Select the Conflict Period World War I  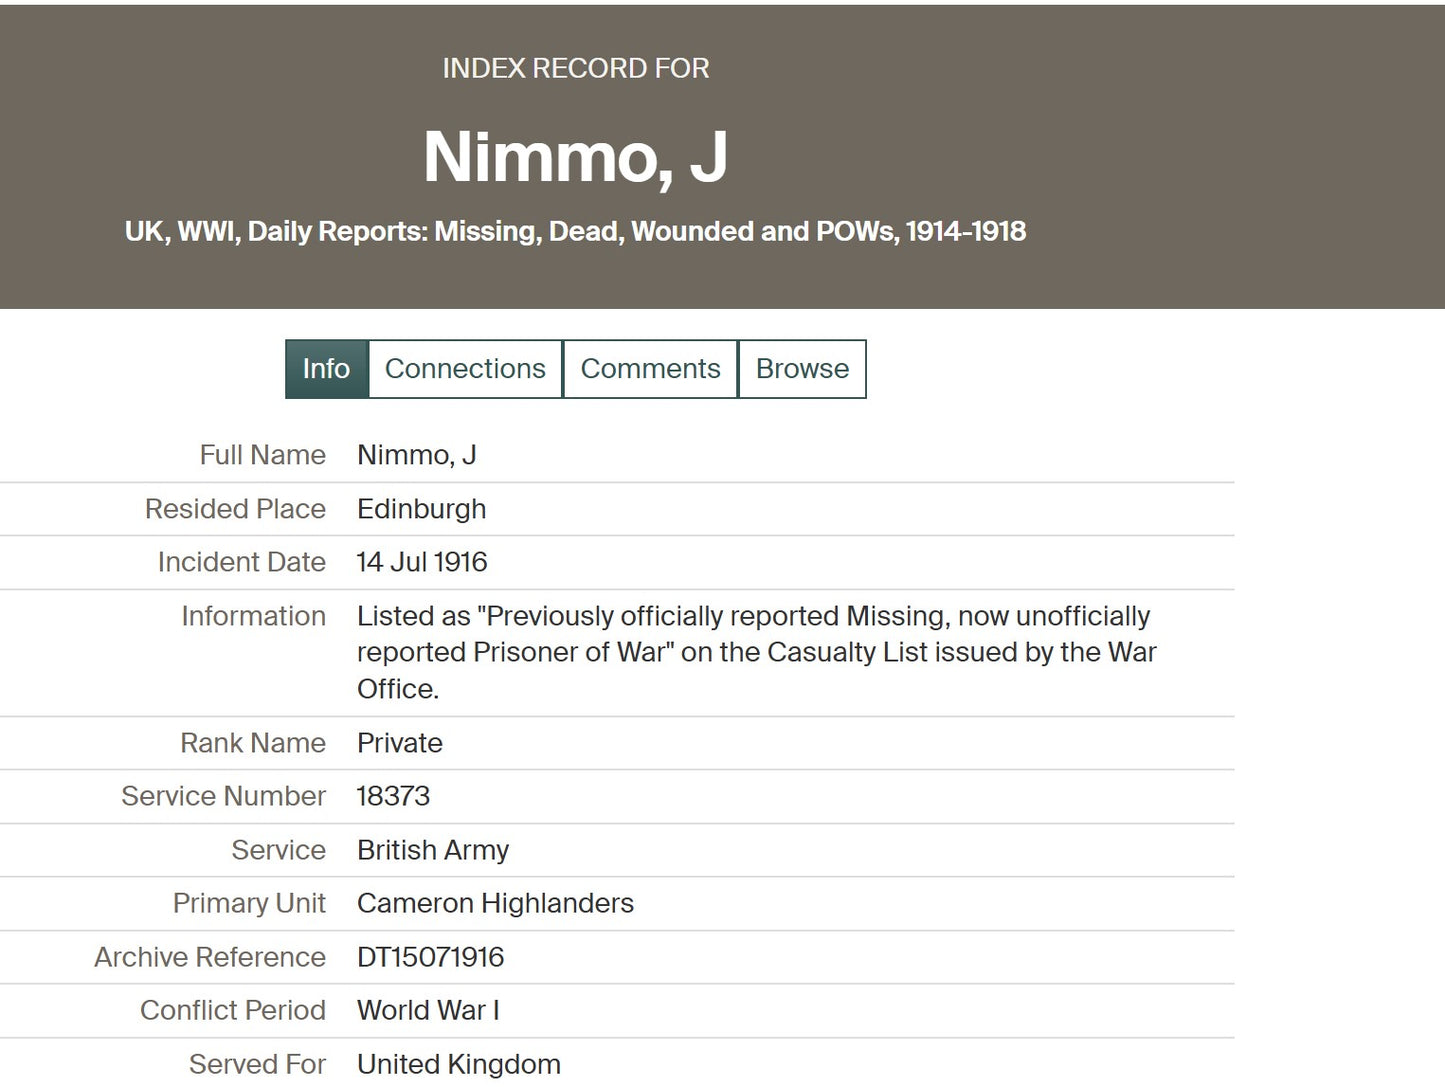(x=428, y=1010)
